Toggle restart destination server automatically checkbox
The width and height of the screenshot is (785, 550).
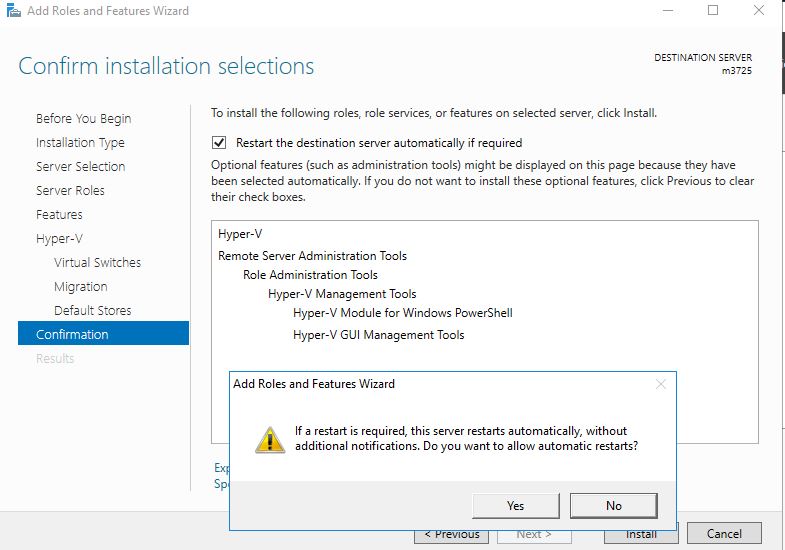(x=219, y=143)
